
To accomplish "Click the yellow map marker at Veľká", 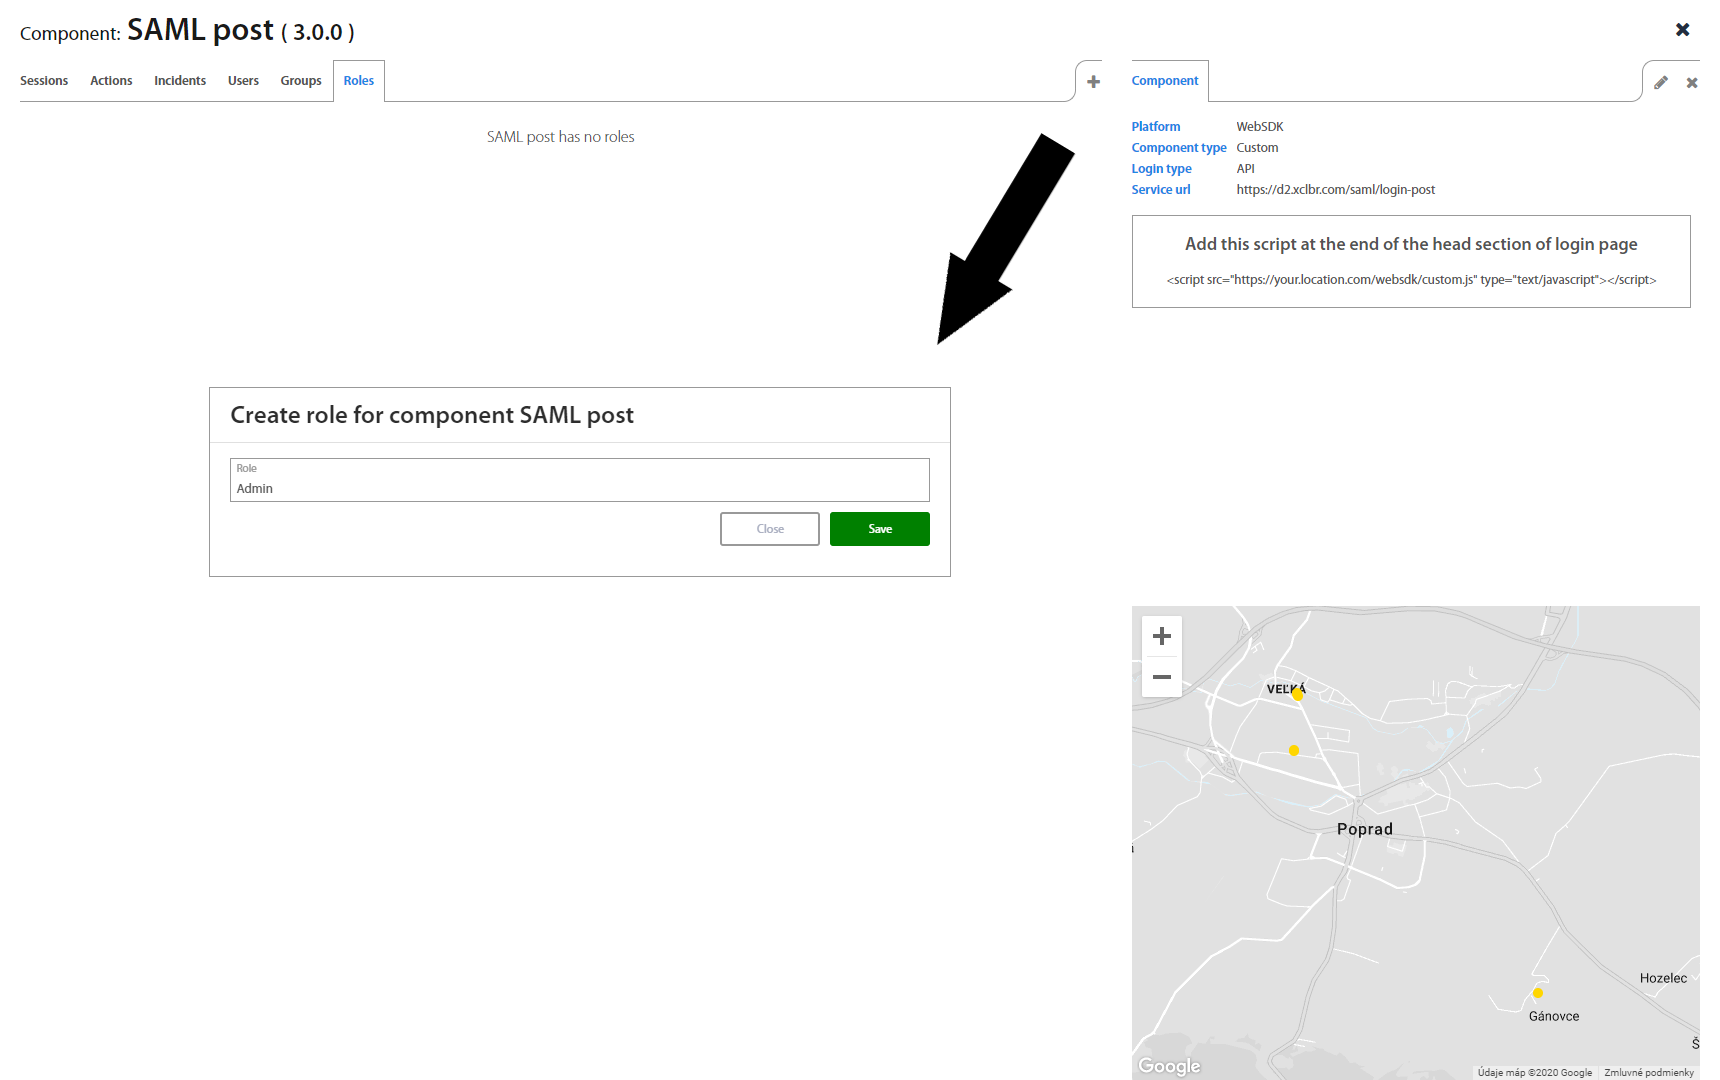I will tap(1297, 694).
